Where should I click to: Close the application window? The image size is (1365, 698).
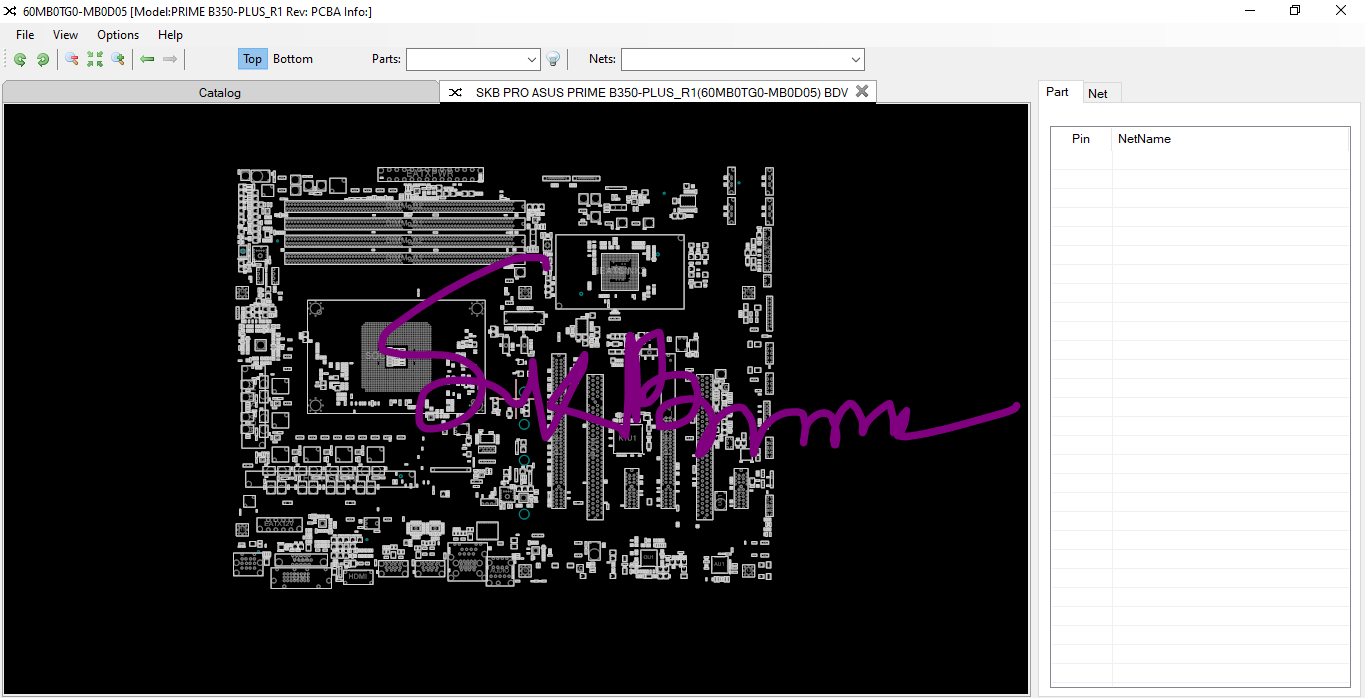click(1341, 11)
